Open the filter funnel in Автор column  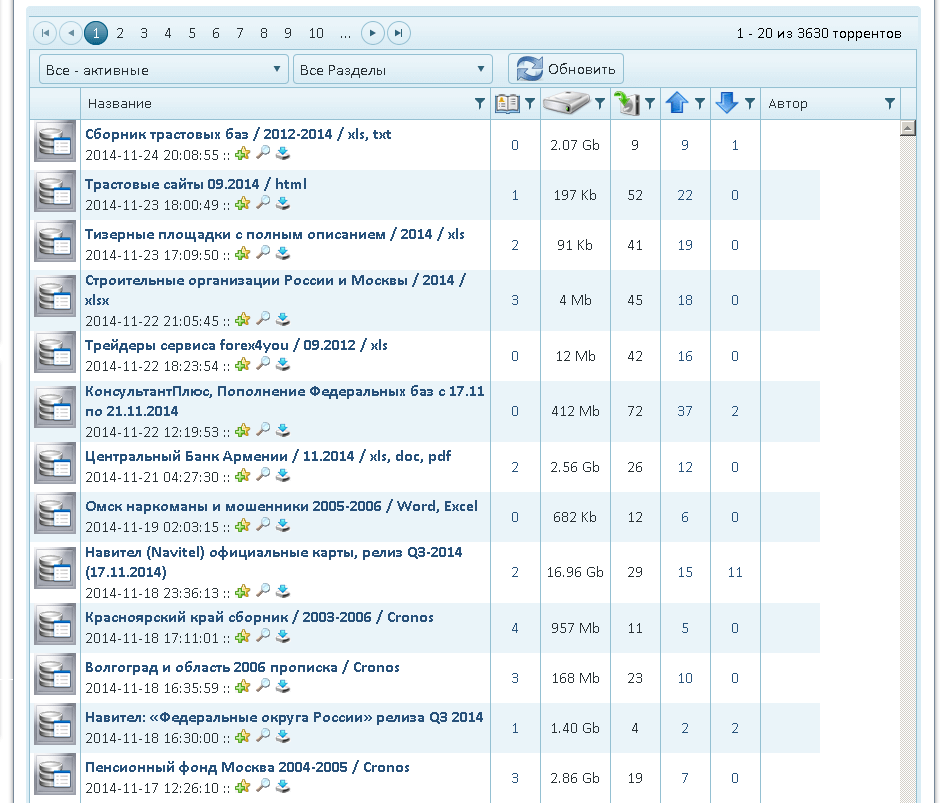pos(889,103)
